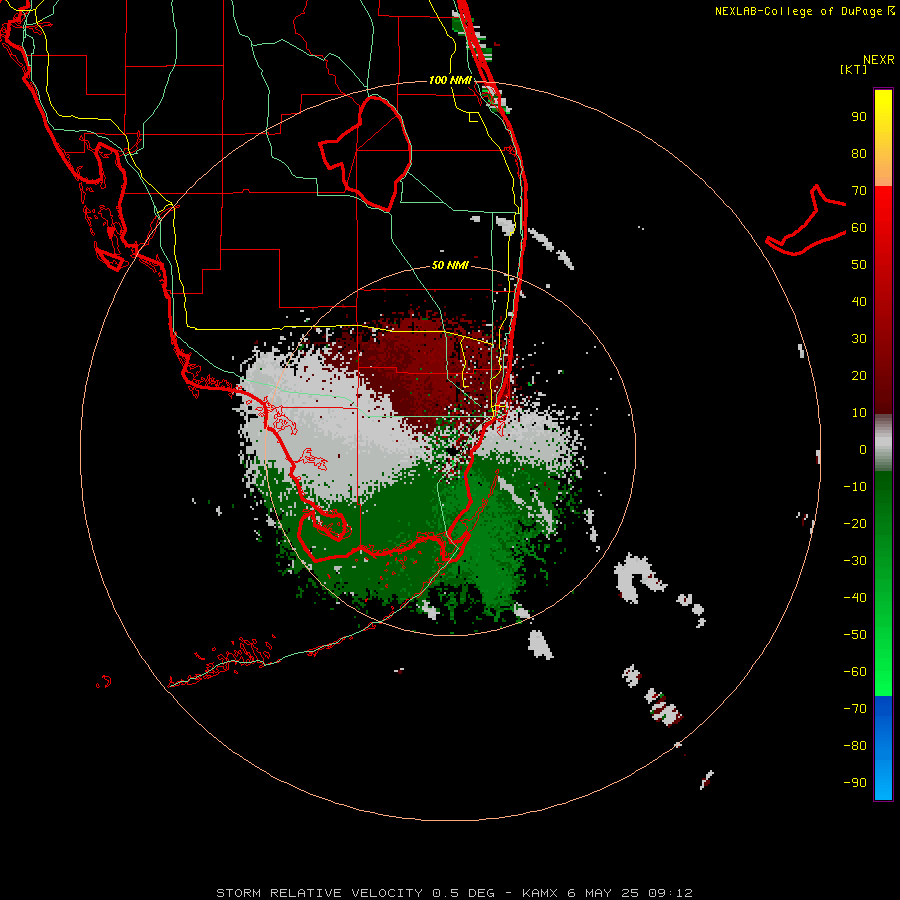Click the 70 value on the velocity scale

[859, 191]
